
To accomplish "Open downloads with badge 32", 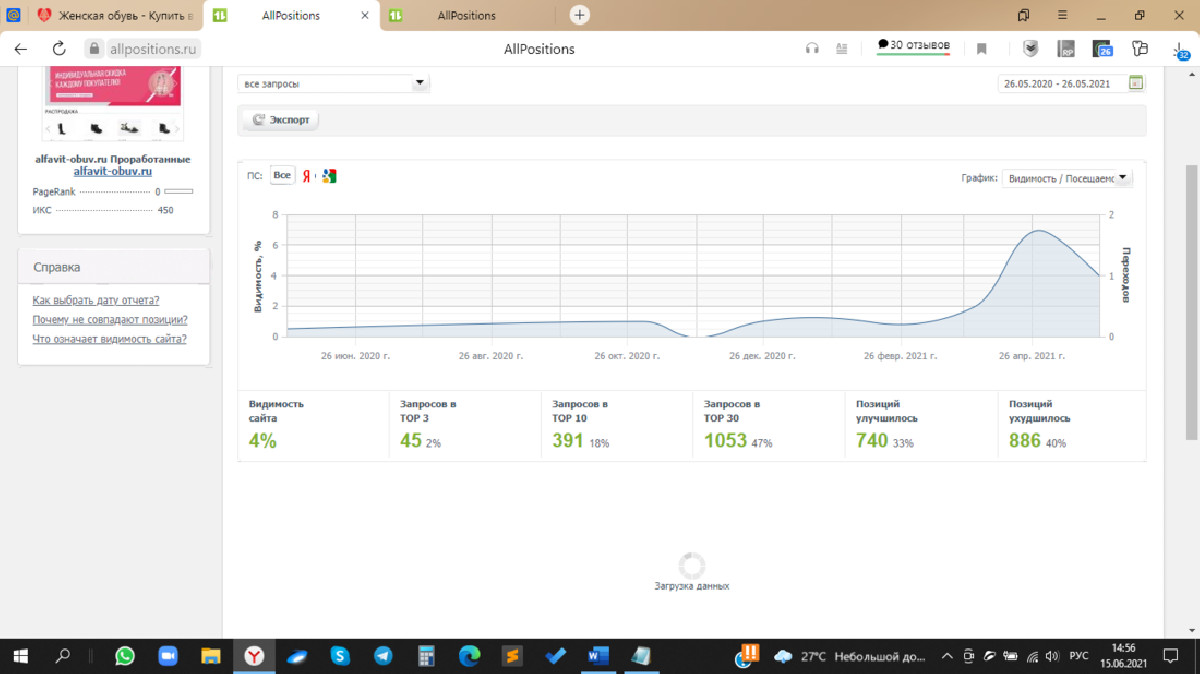I will [x=1180, y=49].
